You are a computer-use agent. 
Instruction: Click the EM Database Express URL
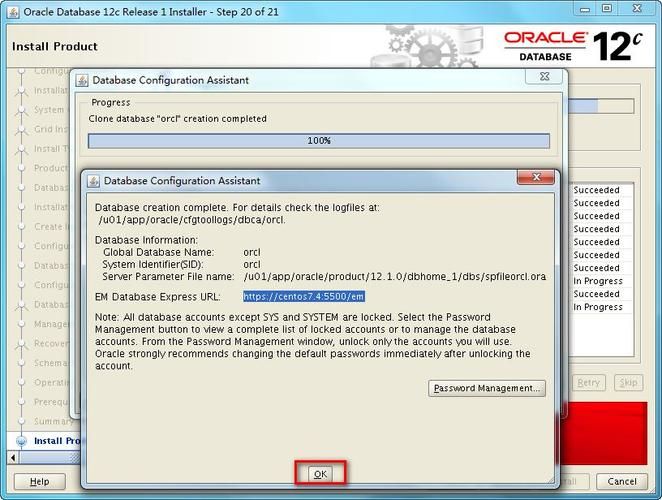[x=304, y=296]
